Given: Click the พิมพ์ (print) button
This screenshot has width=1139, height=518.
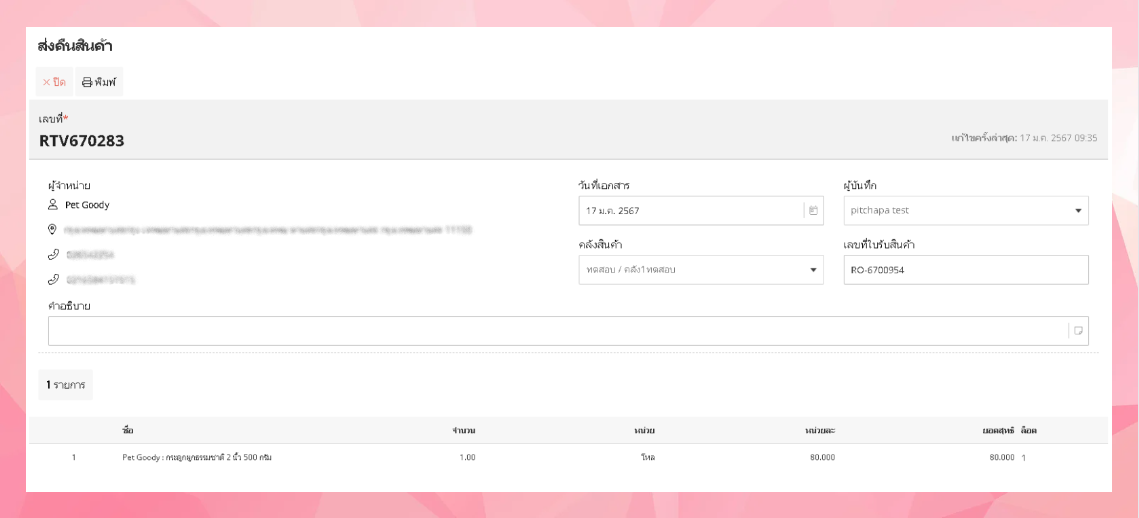Looking at the screenshot, I should 99,82.
